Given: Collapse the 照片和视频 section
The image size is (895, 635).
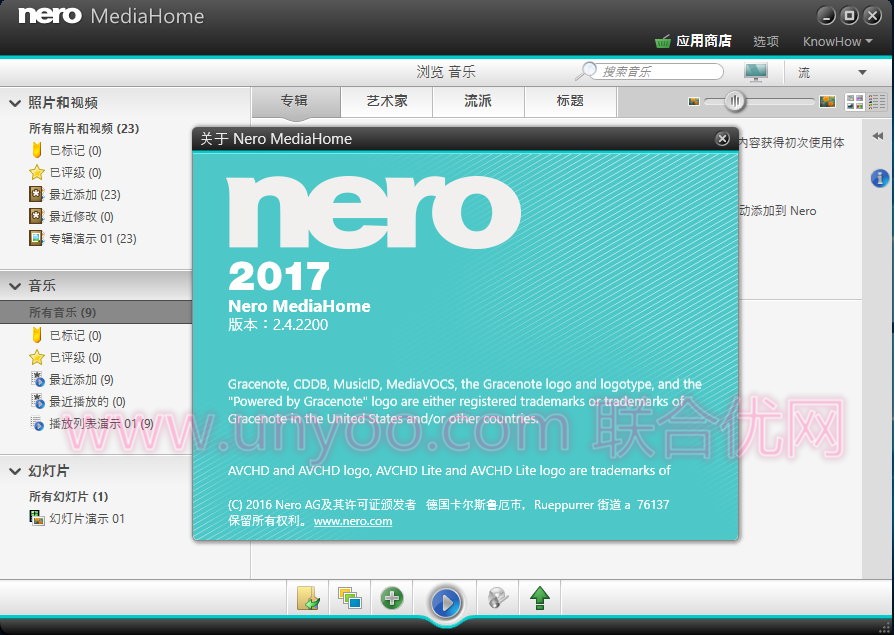Looking at the screenshot, I should pos(15,103).
